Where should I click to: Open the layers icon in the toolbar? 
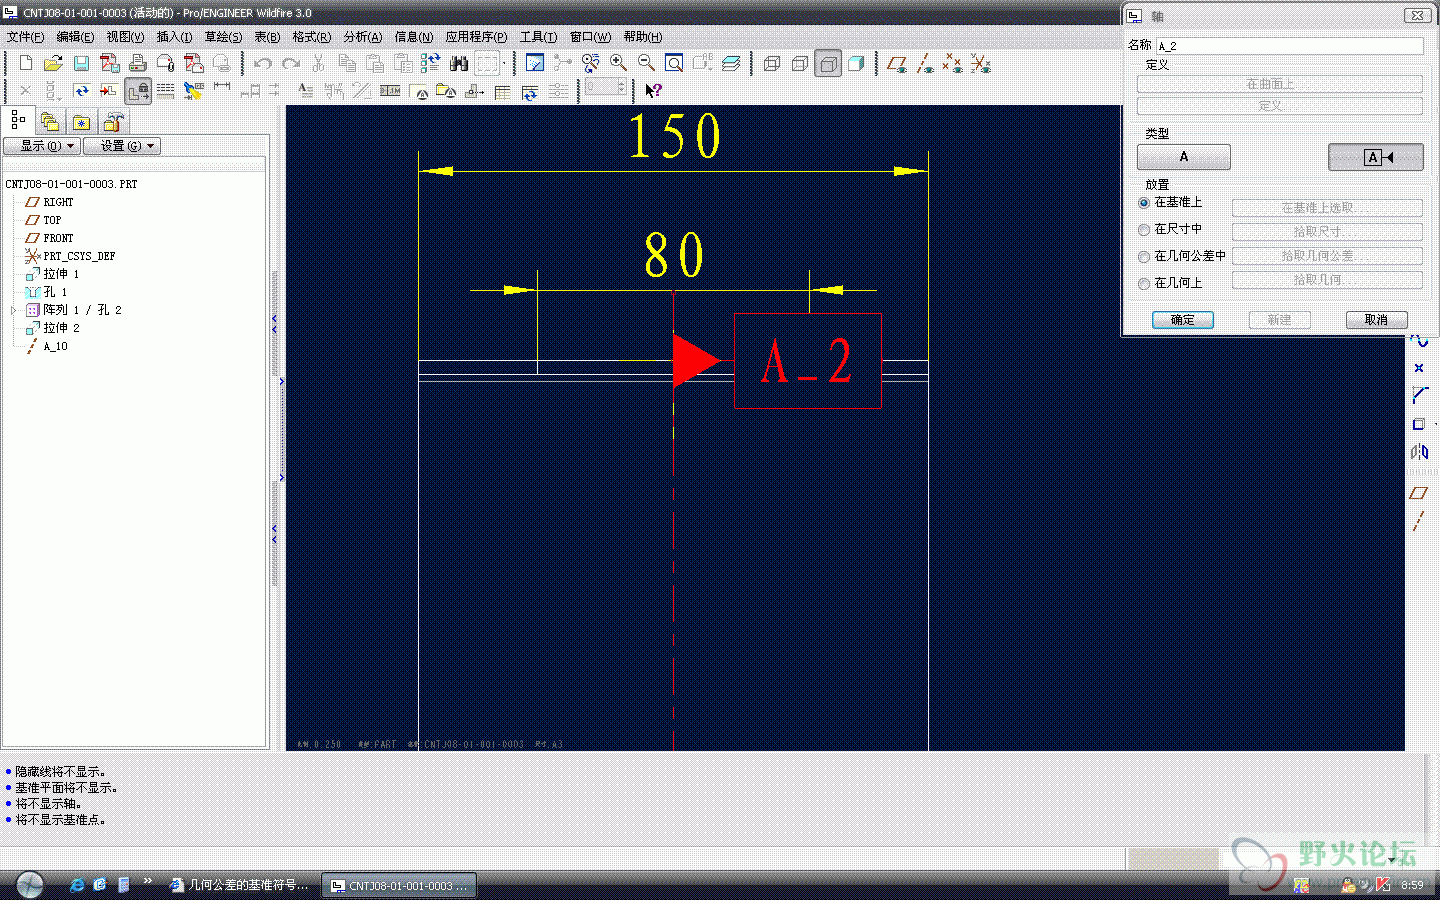coord(731,63)
